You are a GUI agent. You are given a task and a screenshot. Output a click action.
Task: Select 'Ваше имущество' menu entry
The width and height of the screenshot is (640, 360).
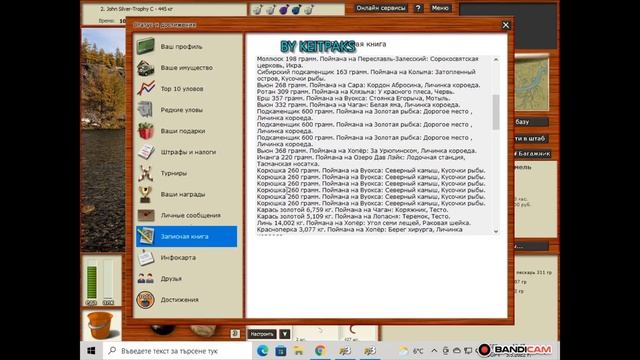187,68
